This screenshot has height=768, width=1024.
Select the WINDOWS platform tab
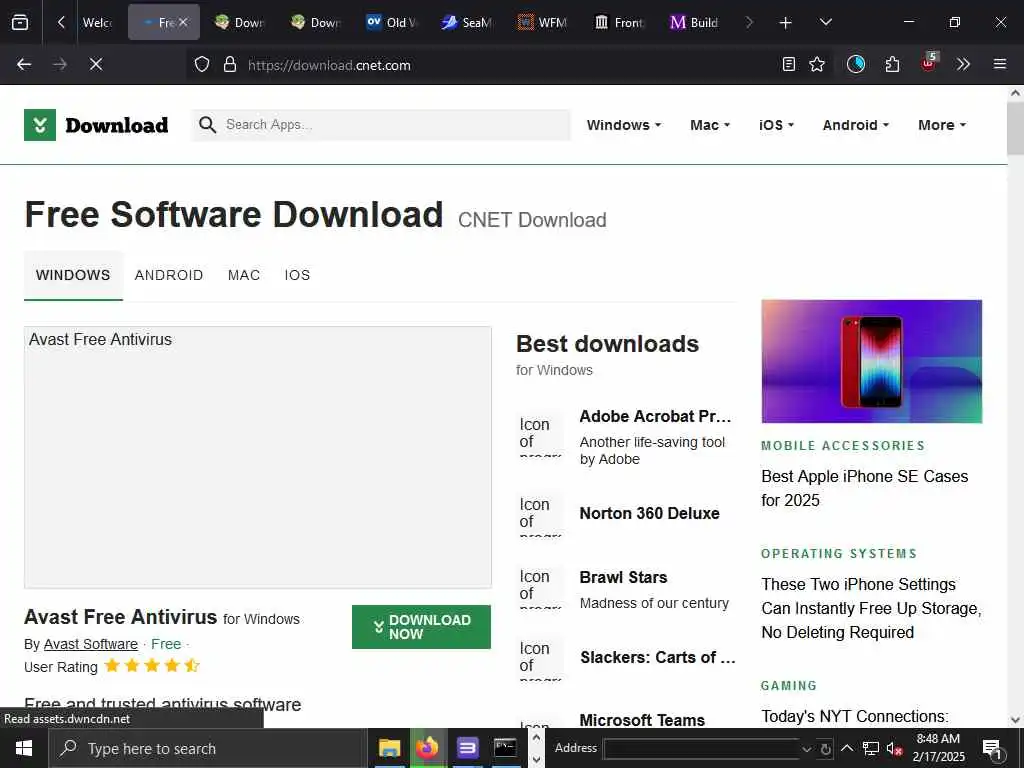tap(73, 275)
